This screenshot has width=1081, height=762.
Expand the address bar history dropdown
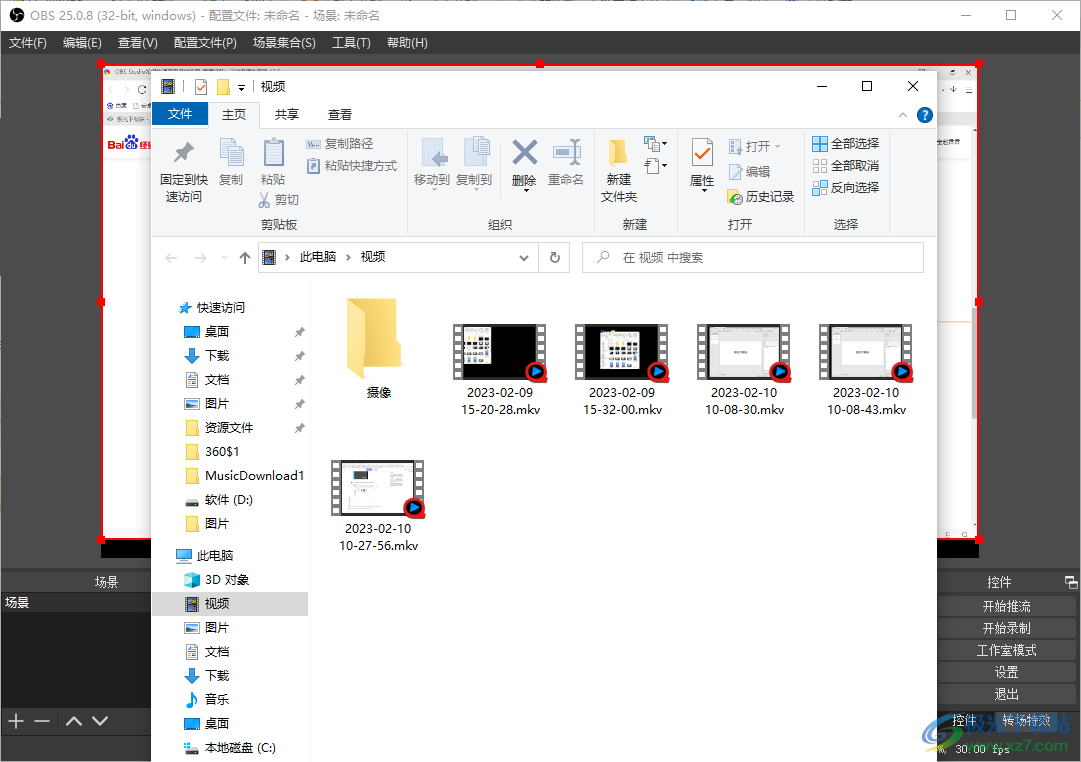524,258
